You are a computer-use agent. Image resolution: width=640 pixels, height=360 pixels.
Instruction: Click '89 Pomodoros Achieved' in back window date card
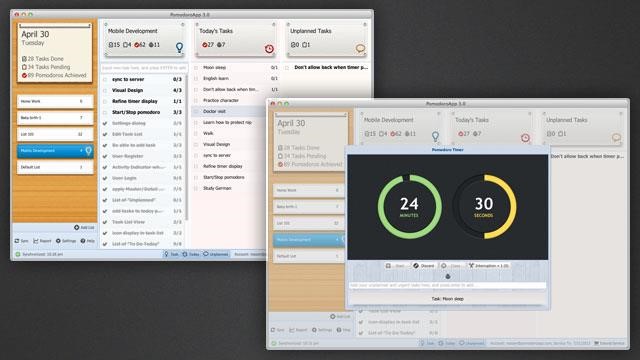point(54,75)
